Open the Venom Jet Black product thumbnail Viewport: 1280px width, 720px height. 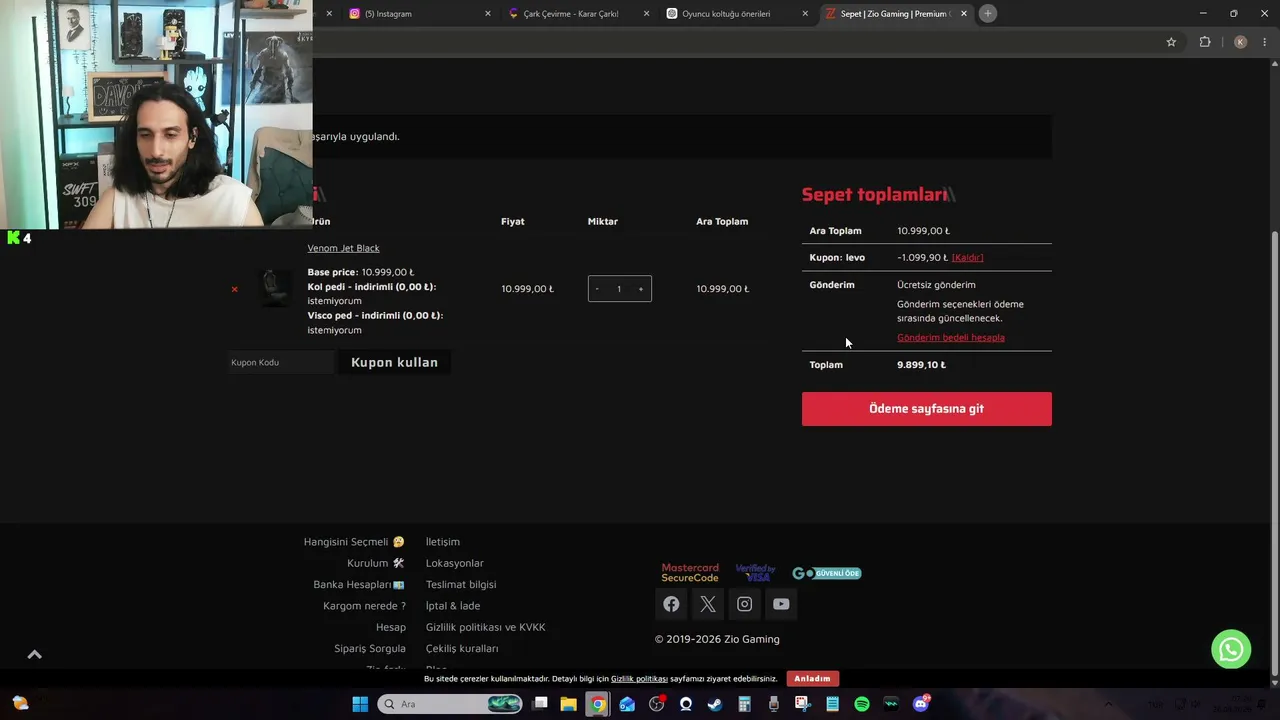[276, 288]
